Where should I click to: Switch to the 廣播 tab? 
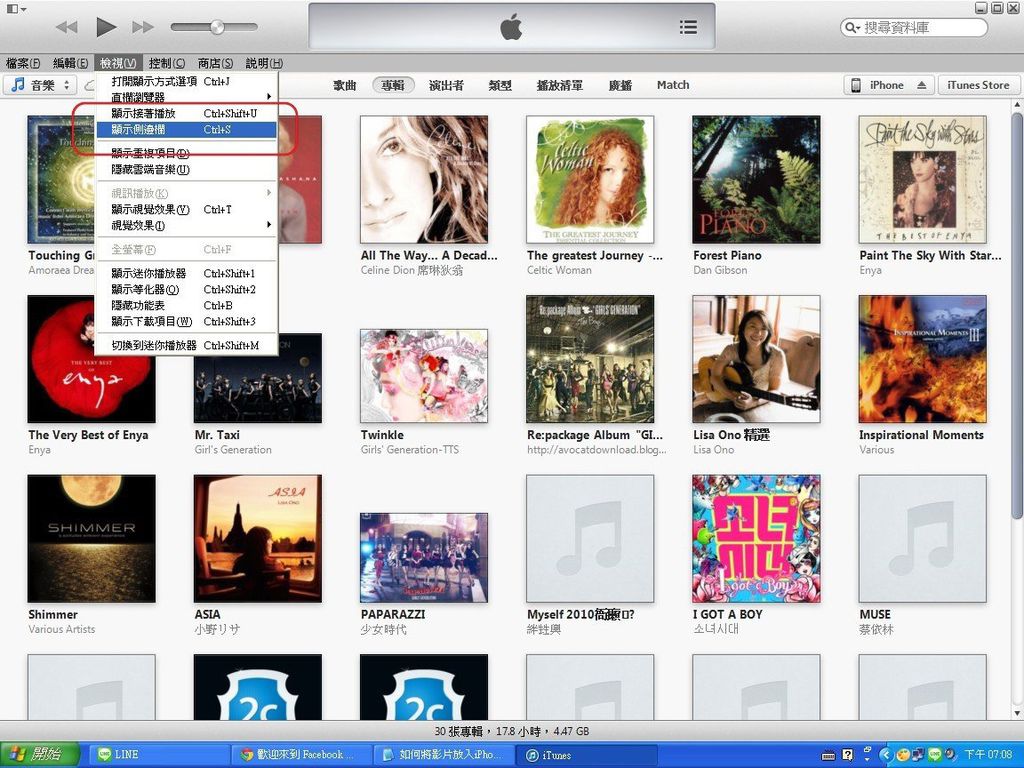(620, 85)
